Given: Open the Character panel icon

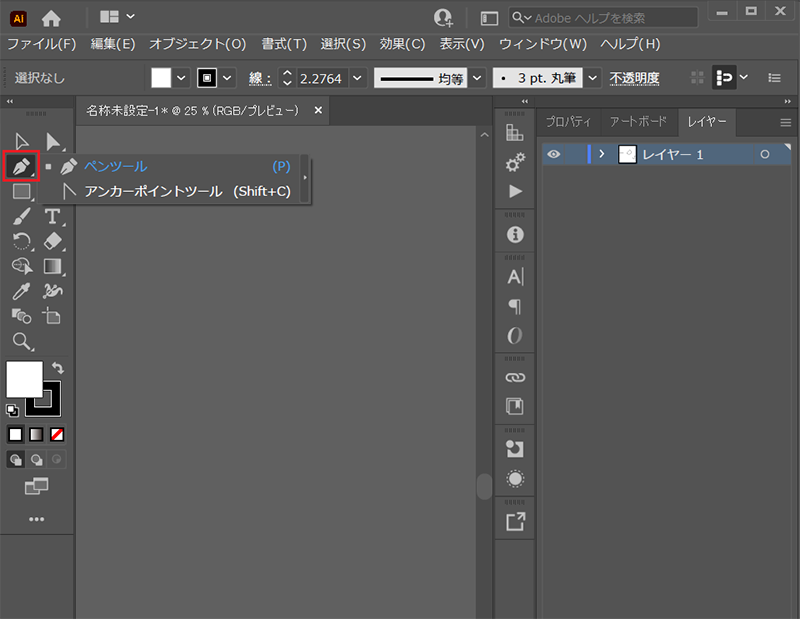Looking at the screenshot, I should tap(515, 277).
